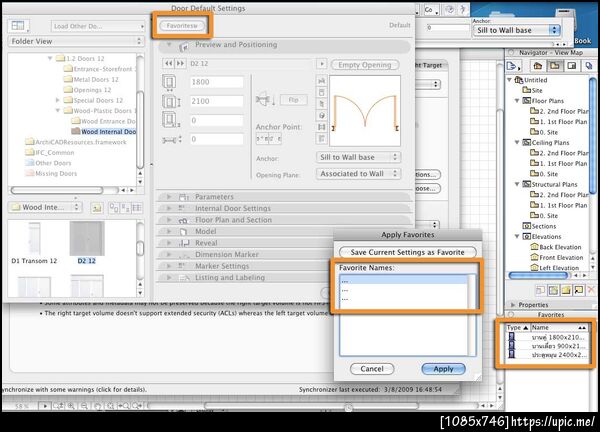Click the door width field showing 1800
Viewport: 600px width, 432px height.
(x=217, y=82)
